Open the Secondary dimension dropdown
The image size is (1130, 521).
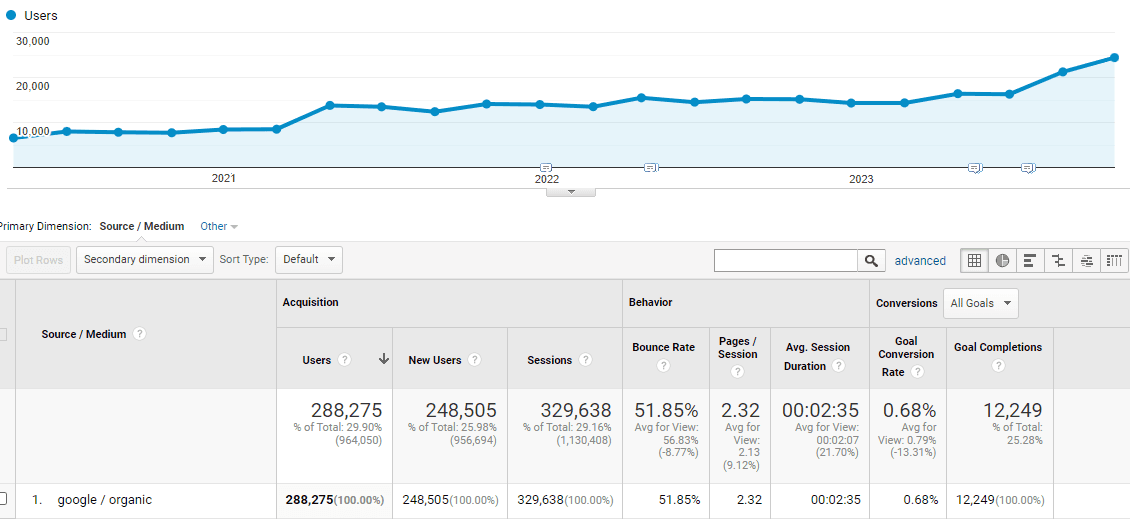[145, 260]
